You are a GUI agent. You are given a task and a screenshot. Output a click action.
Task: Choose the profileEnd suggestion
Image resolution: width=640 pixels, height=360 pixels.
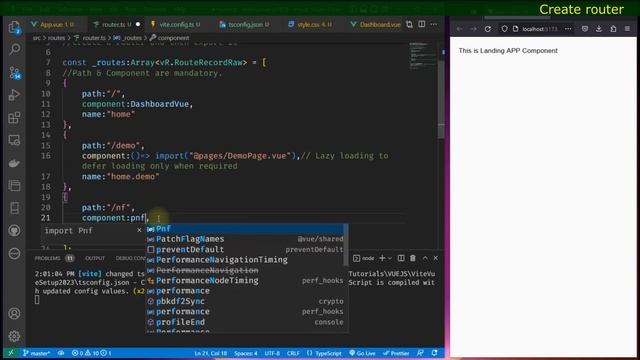246,322
